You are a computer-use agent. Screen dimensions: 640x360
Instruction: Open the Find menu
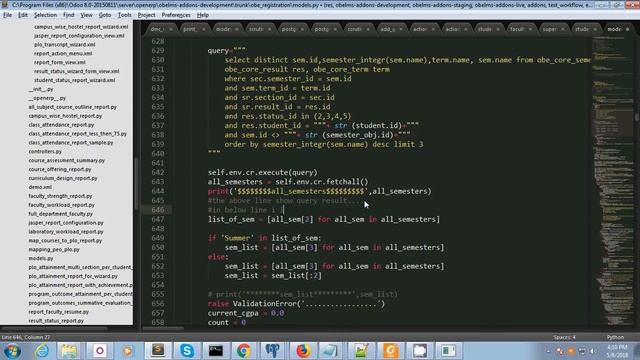click(x=69, y=15)
